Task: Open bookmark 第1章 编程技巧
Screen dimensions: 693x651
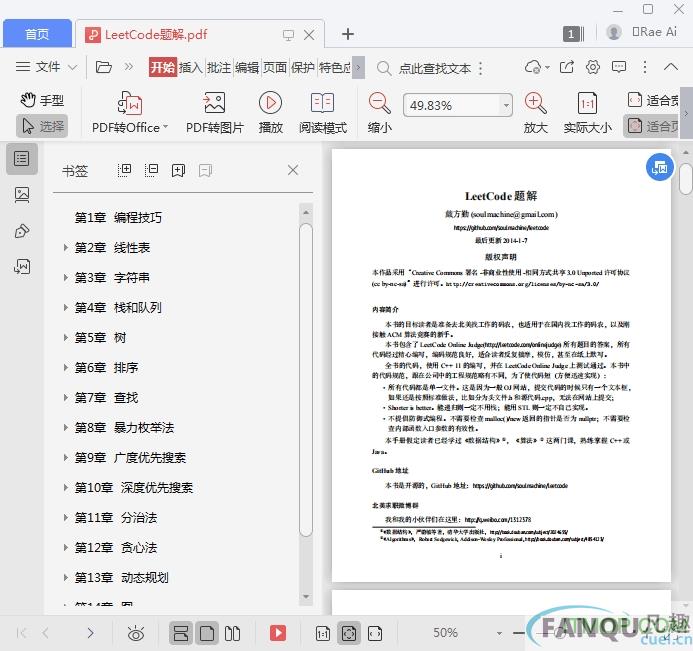Action: click(118, 217)
